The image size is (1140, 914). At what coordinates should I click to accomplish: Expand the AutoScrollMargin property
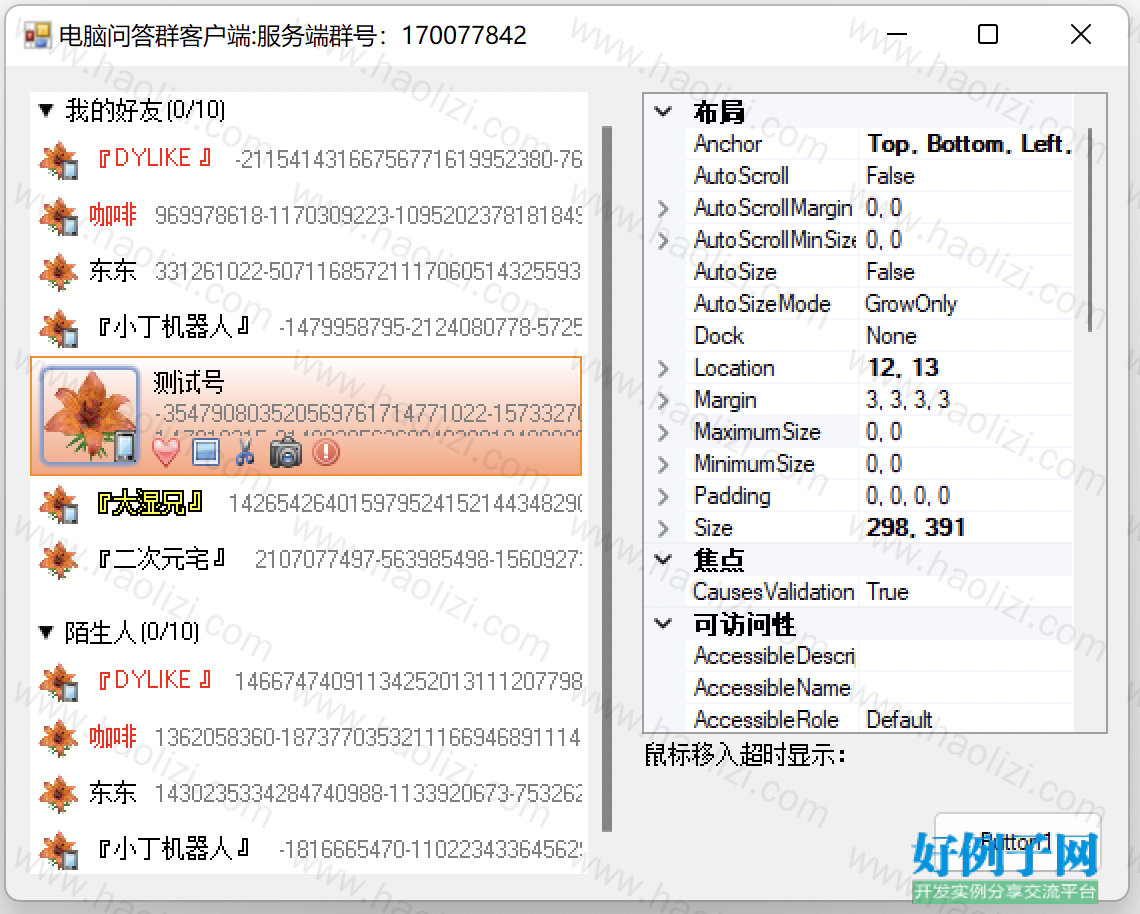click(662, 209)
